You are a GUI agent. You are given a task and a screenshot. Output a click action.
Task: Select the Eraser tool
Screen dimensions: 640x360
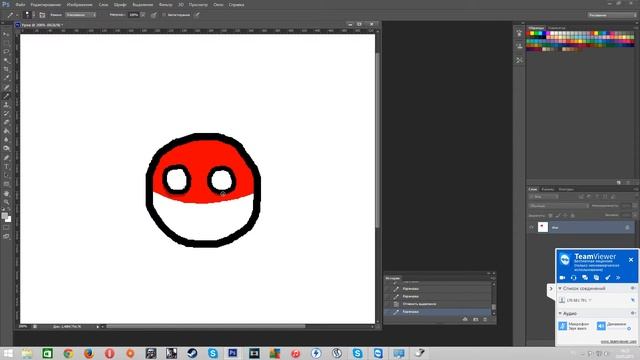pos(6,122)
